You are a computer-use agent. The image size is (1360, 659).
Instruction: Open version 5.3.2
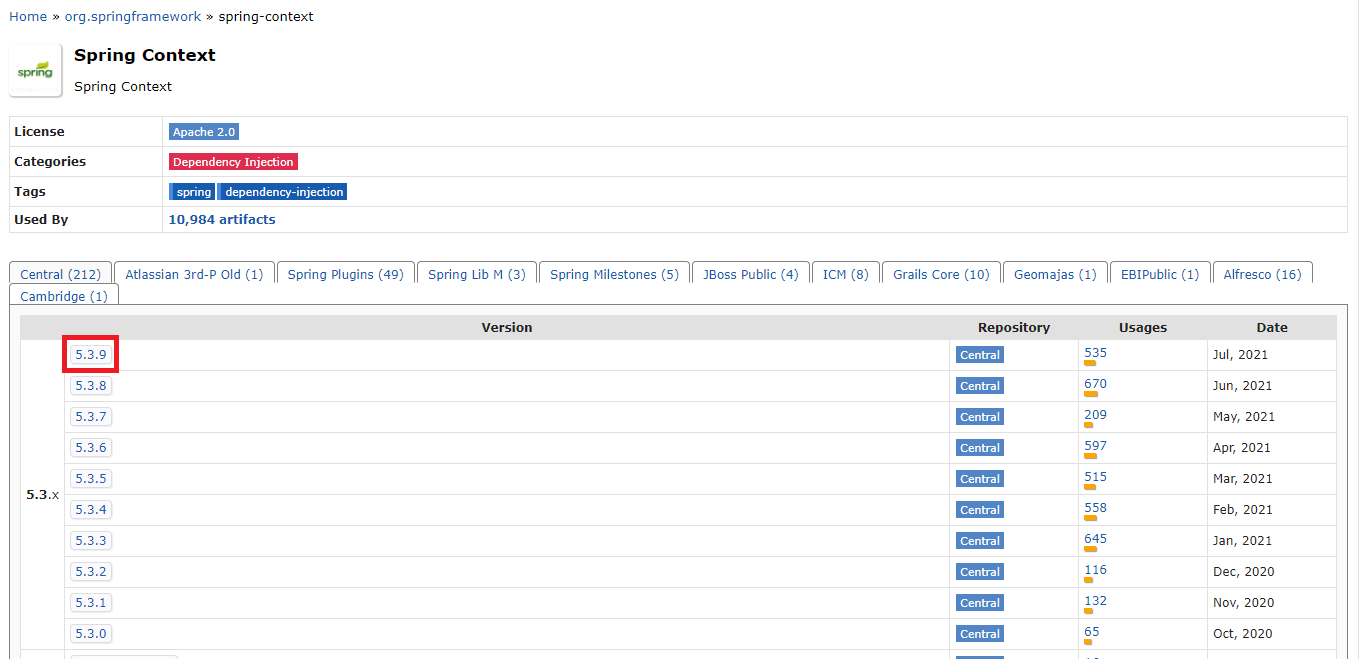coord(91,571)
